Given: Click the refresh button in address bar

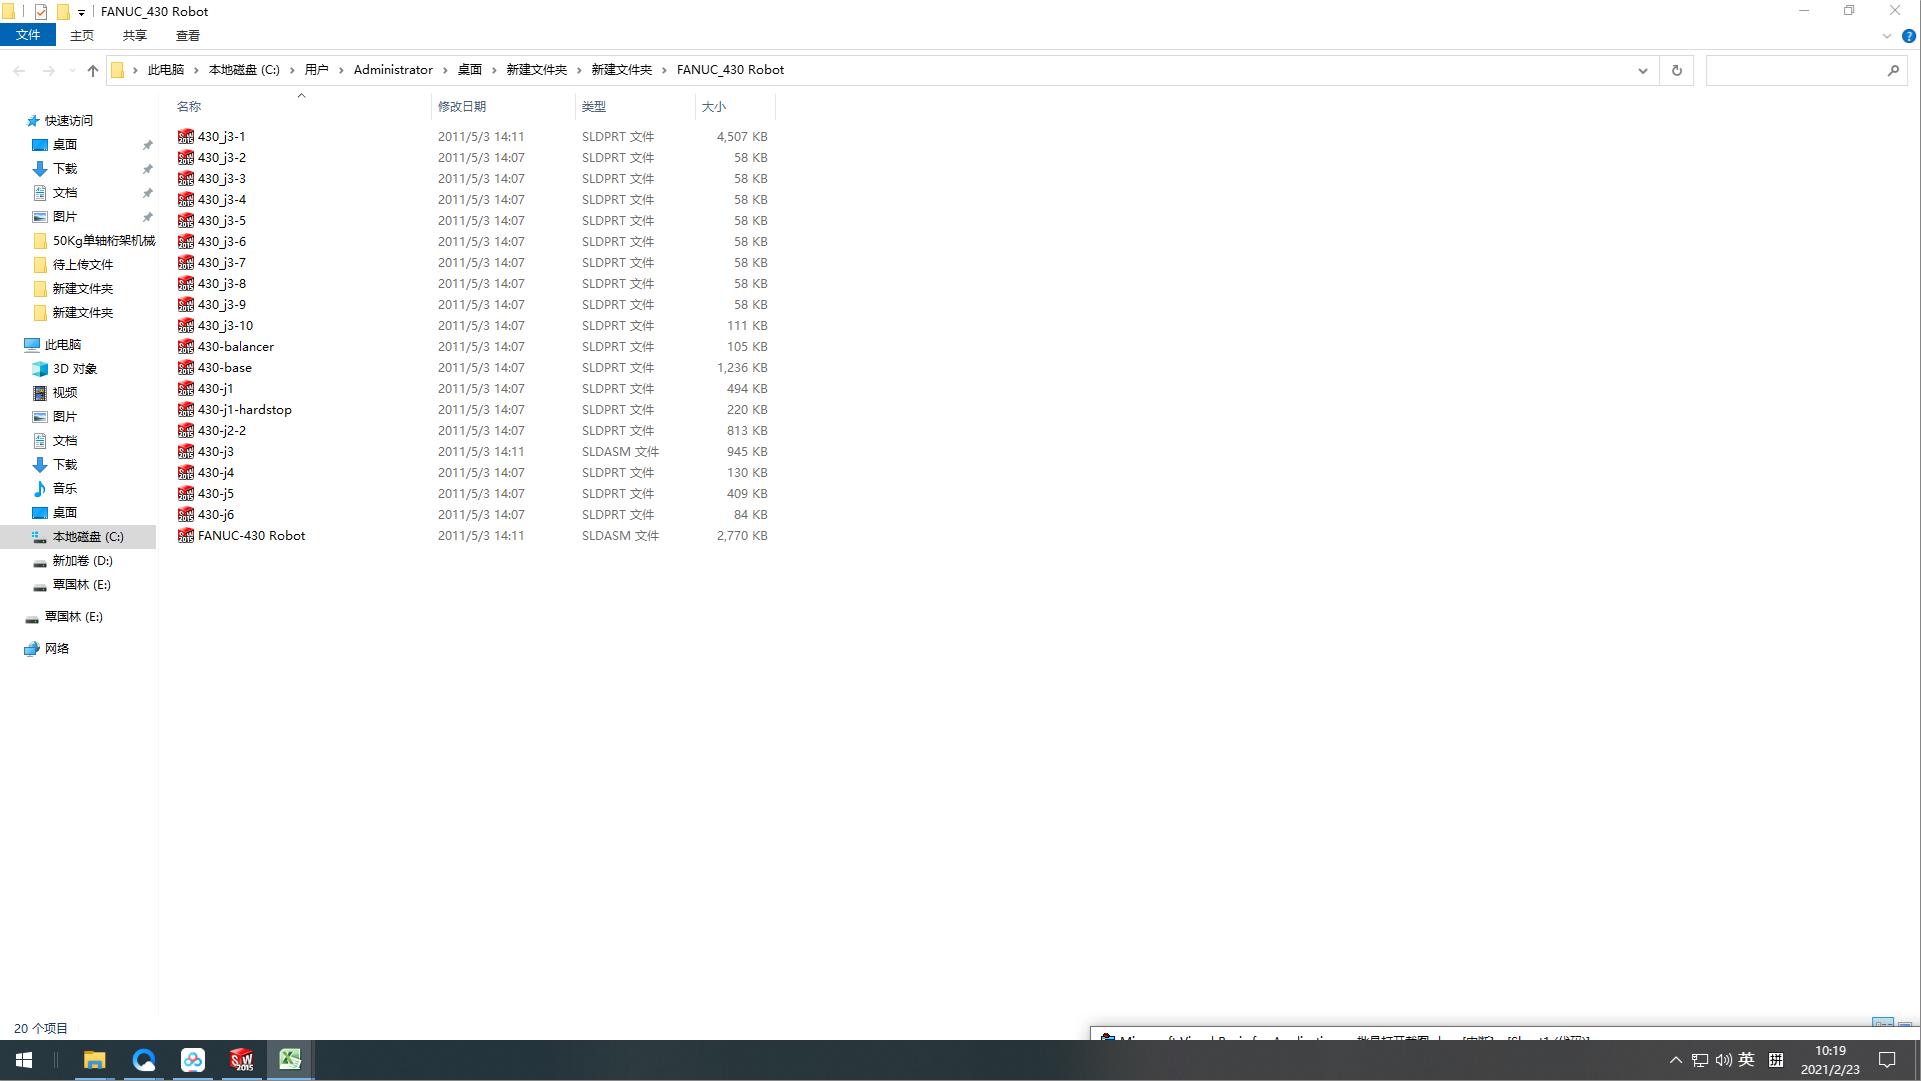Looking at the screenshot, I should [1677, 70].
